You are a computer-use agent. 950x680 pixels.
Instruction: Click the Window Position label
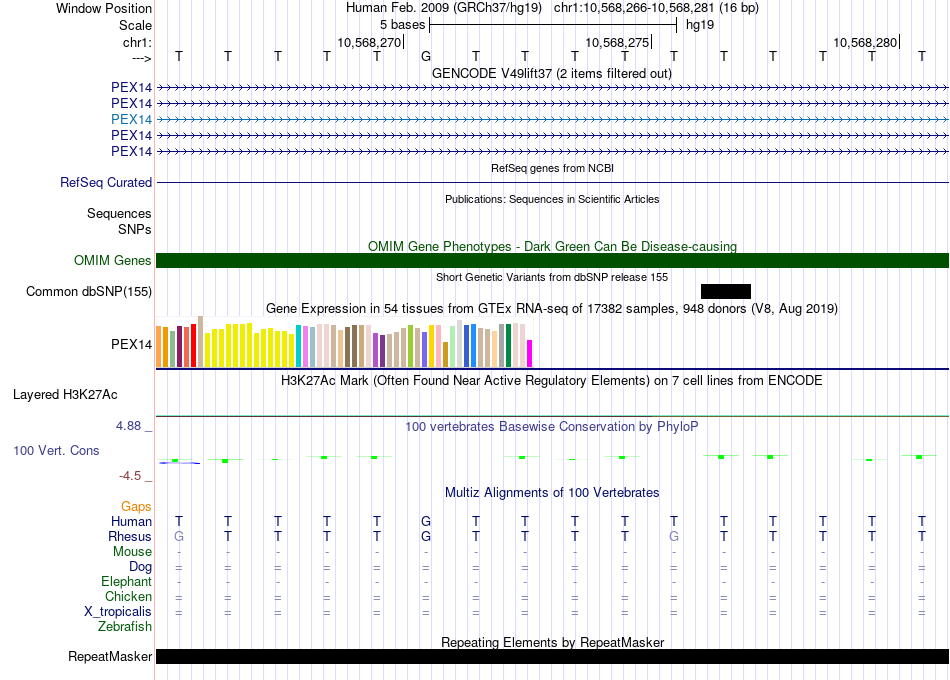coord(104,8)
